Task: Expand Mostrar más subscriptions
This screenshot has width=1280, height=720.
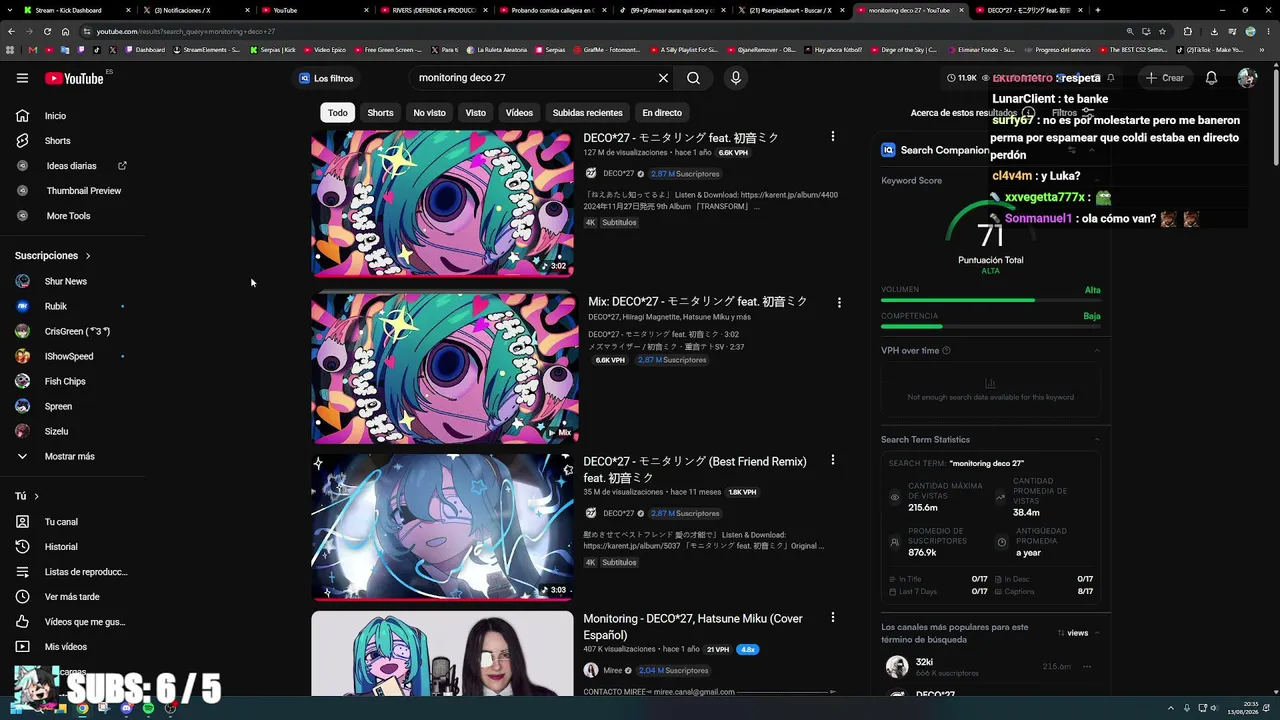Action: 70,456
